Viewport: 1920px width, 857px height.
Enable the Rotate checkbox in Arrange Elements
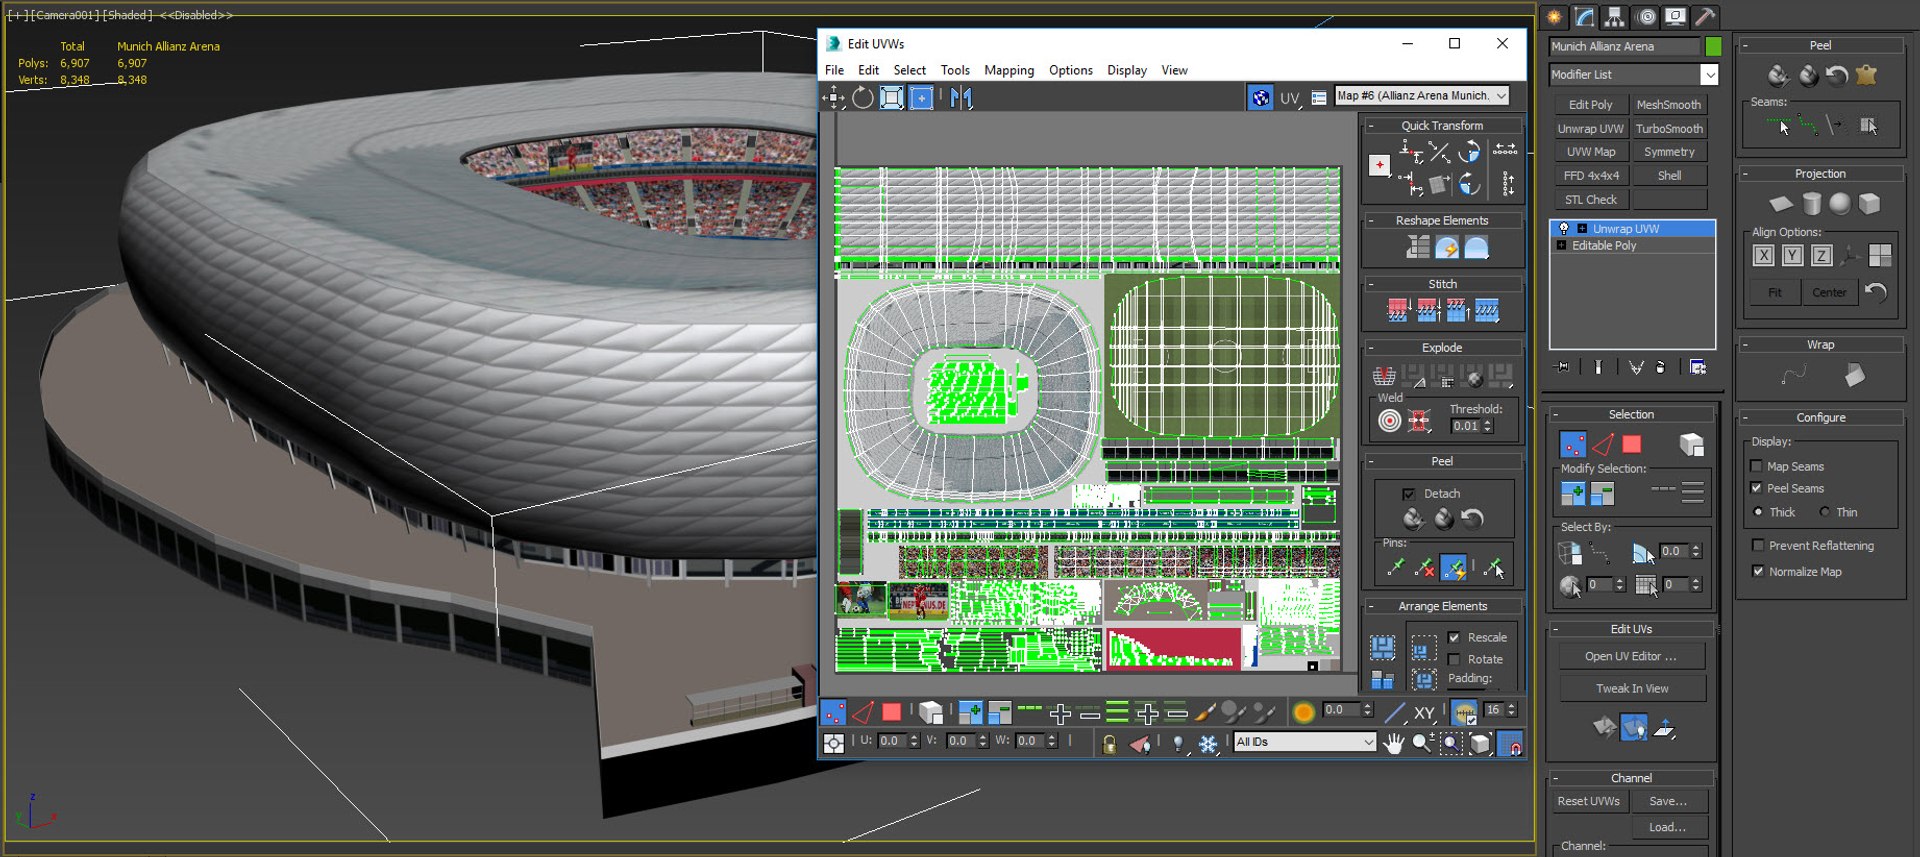coord(1454,659)
